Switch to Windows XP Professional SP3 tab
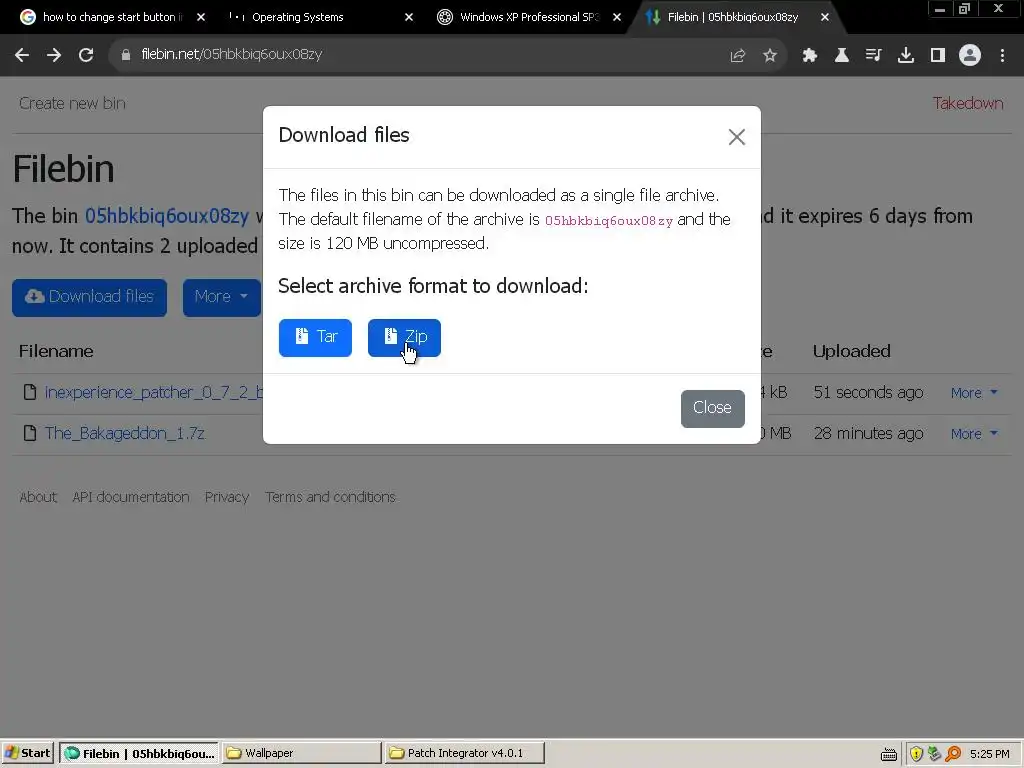This screenshot has height=768, width=1024. coord(529,17)
